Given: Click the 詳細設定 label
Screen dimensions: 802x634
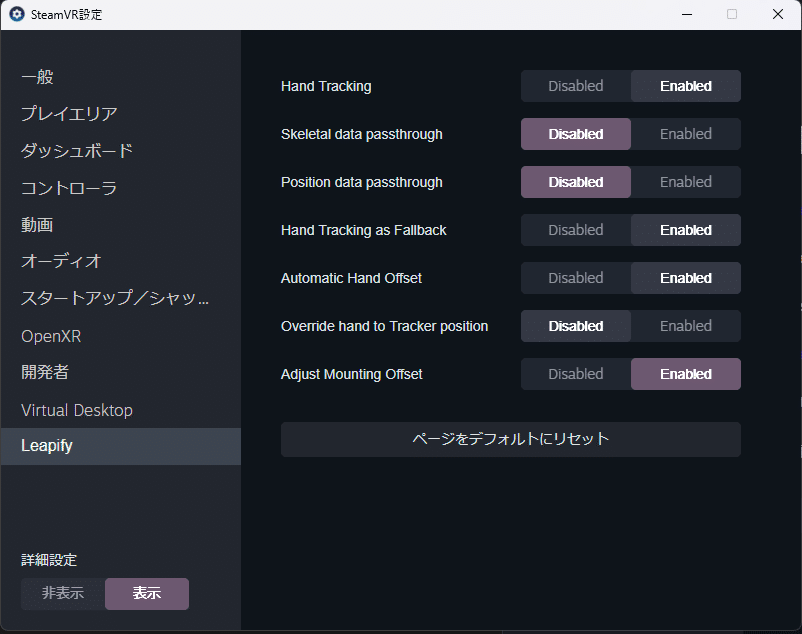Looking at the screenshot, I should click(x=49, y=560).
